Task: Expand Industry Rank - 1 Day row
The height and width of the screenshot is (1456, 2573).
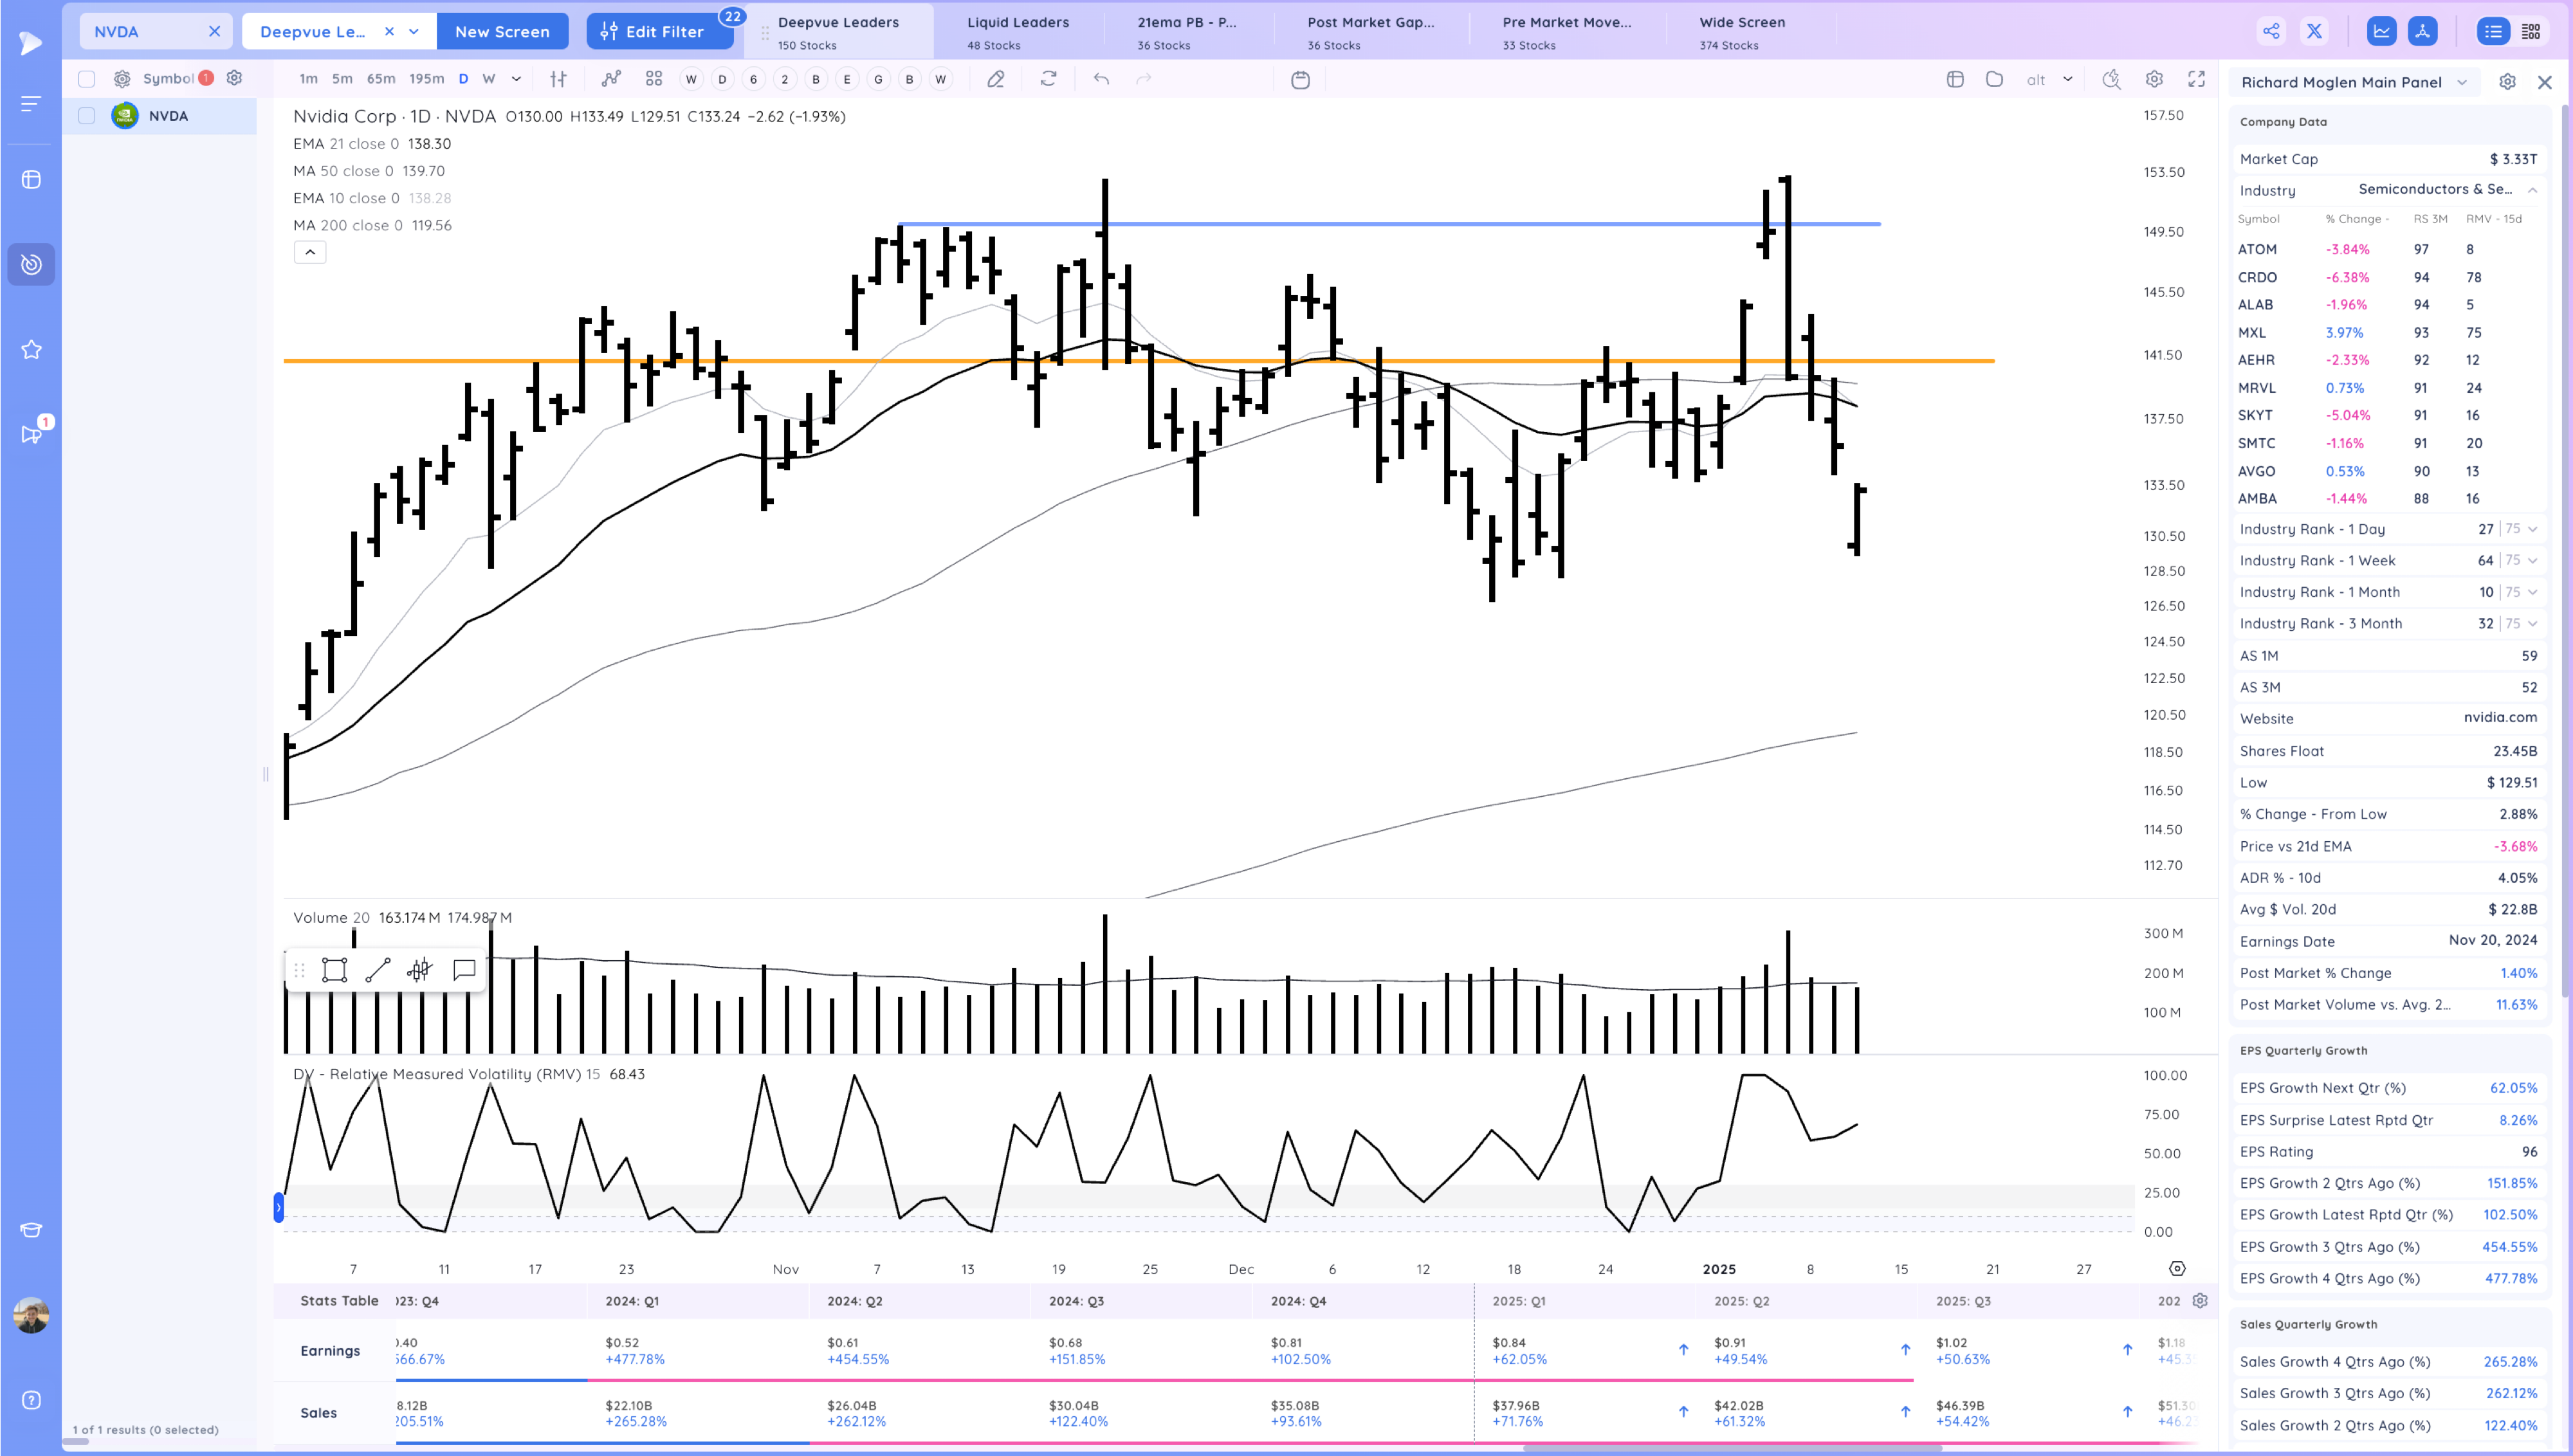Action: [2533, 529]
